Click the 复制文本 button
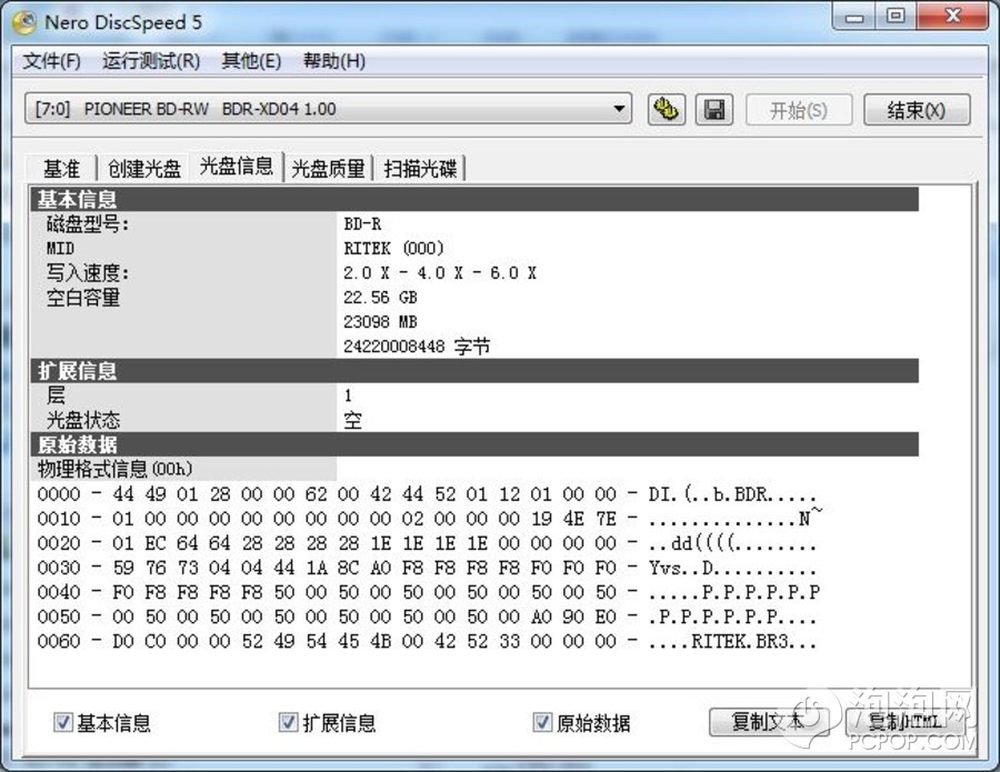1000x772 pixels. click(x=768, y=722)
